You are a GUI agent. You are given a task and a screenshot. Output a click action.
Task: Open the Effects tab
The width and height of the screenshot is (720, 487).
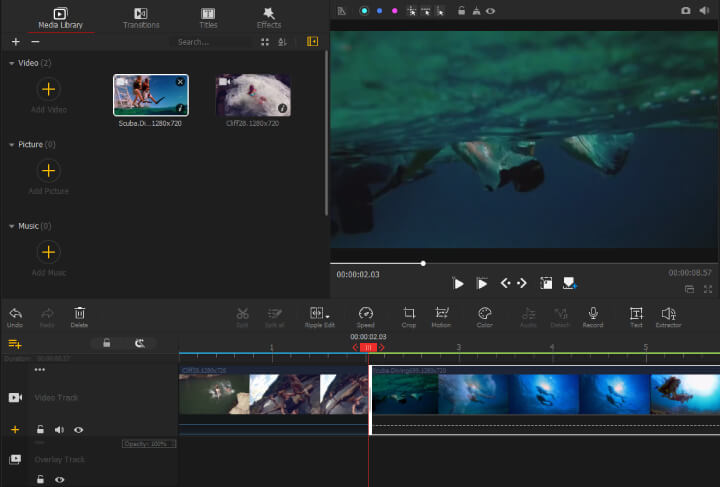tap(269, 17)
